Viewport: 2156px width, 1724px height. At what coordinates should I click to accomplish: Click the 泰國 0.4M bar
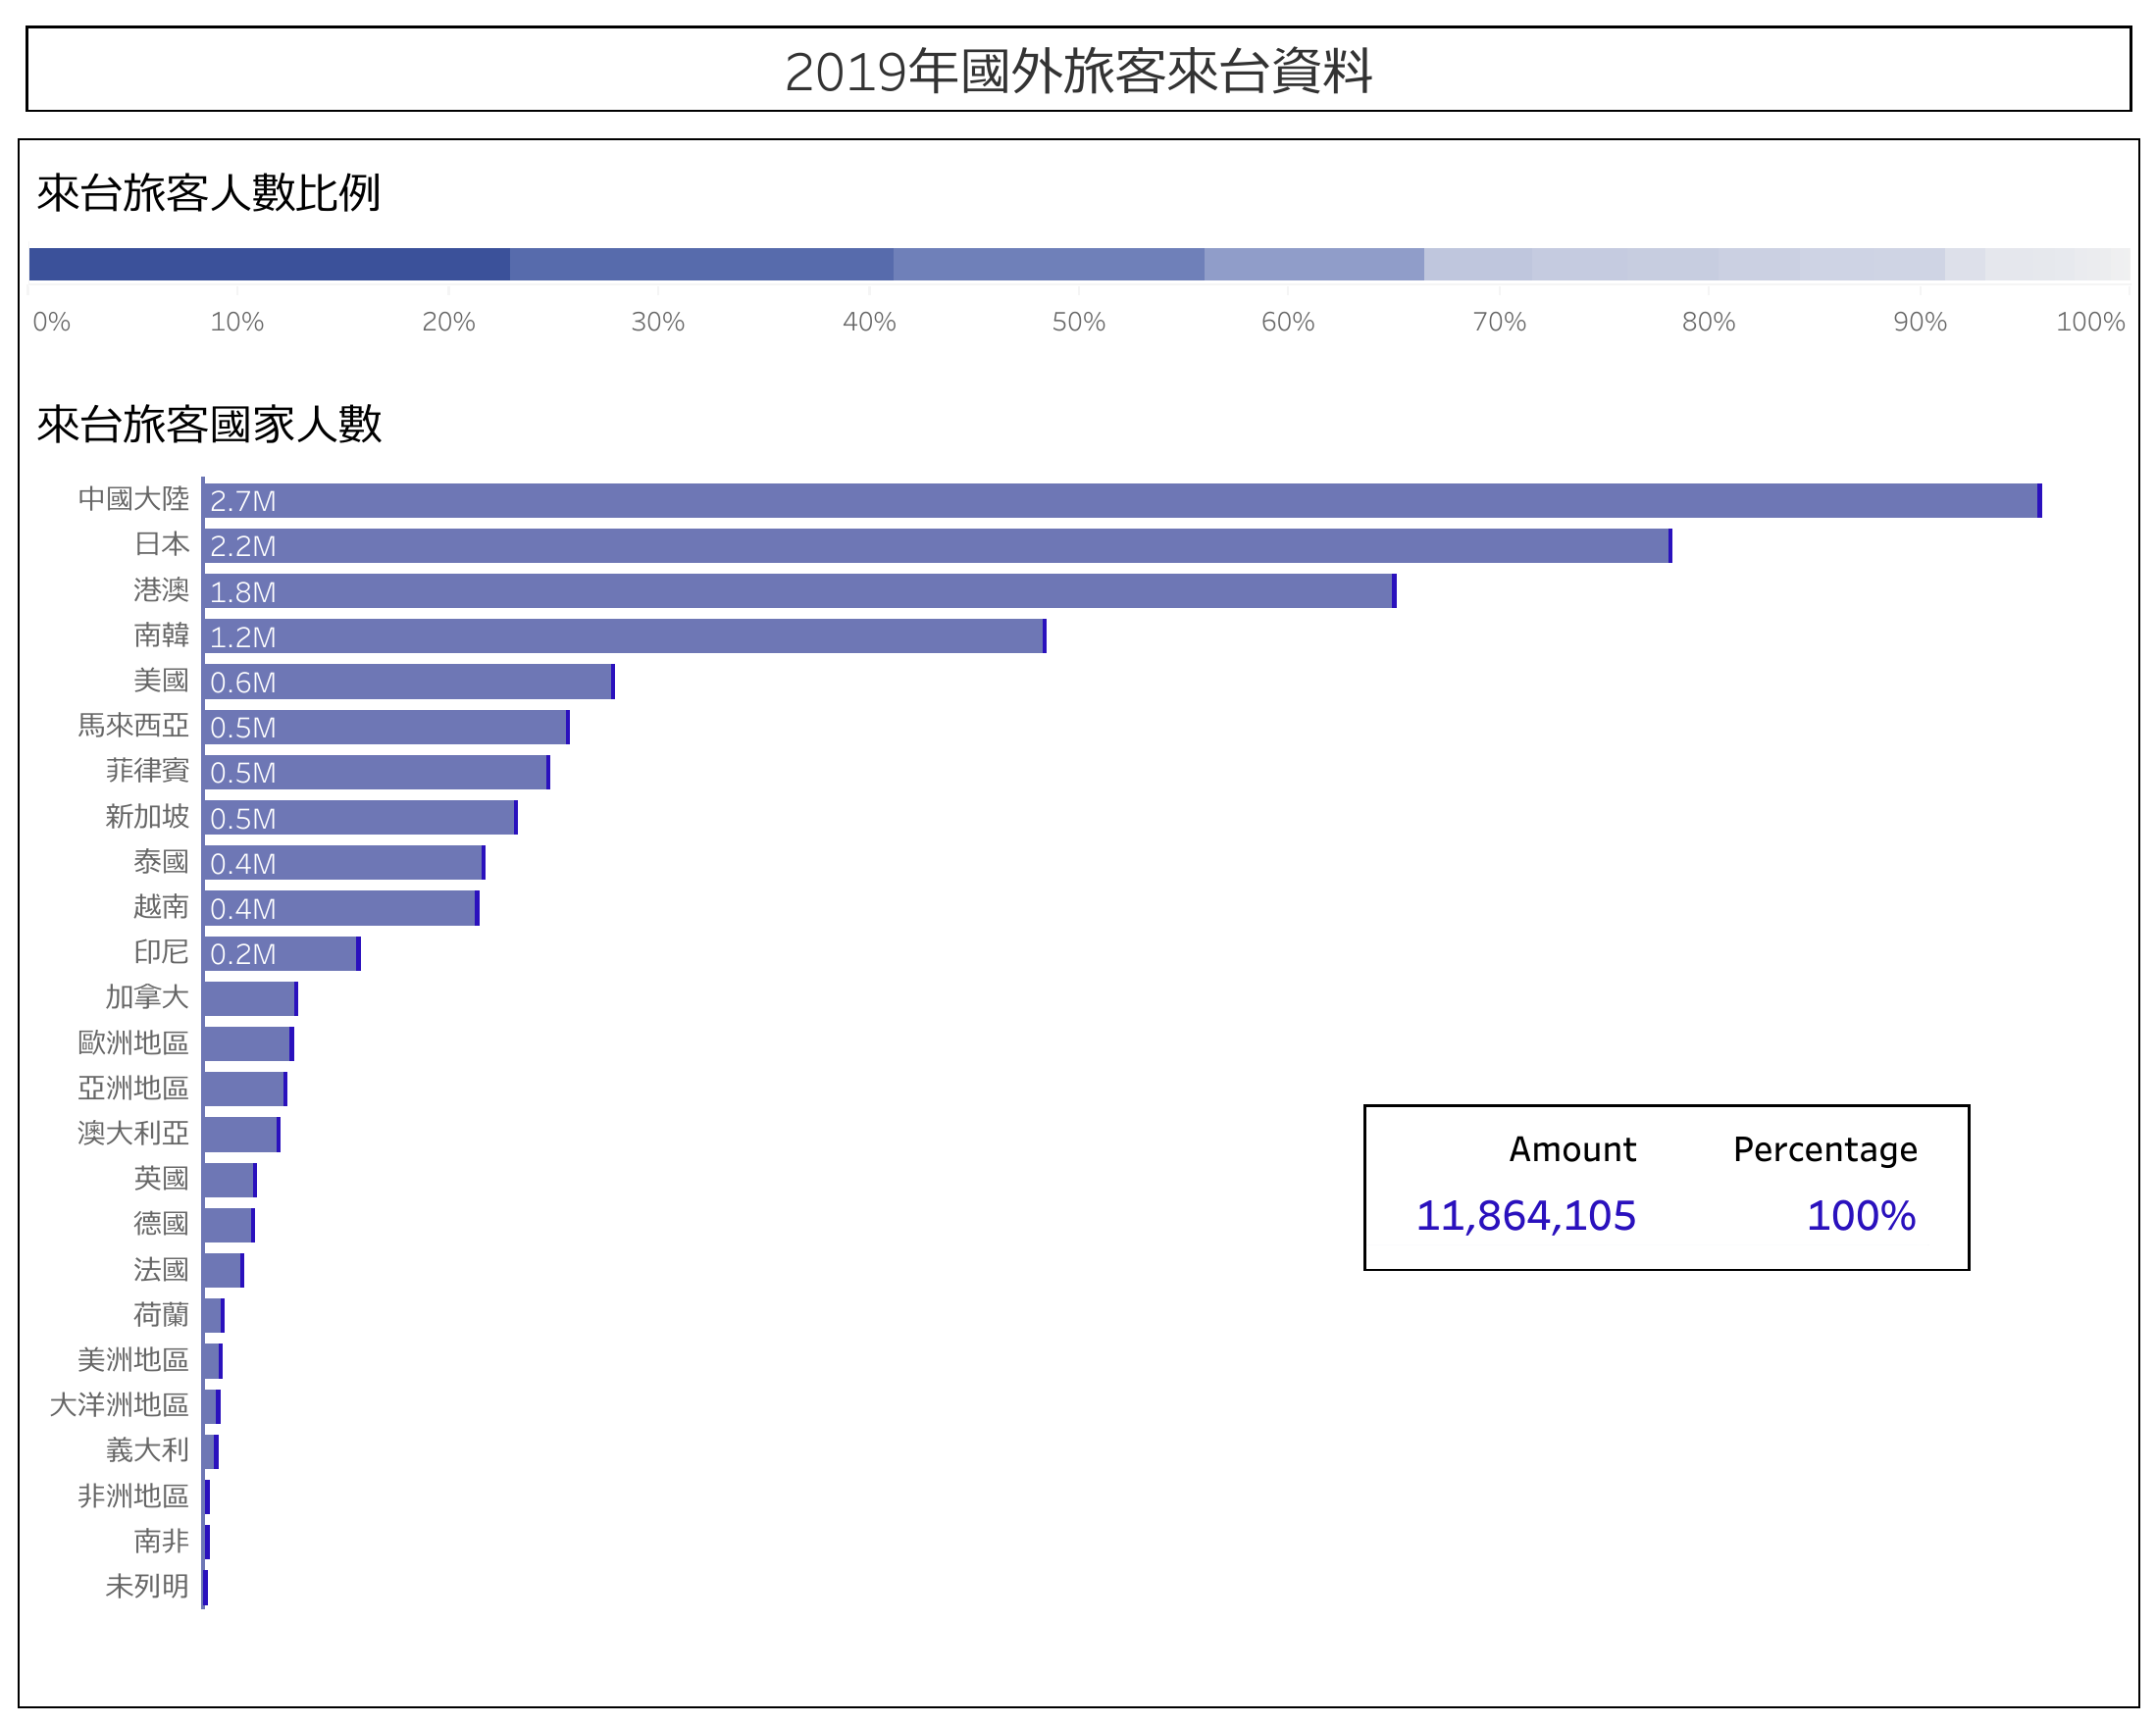click(344, 862)
